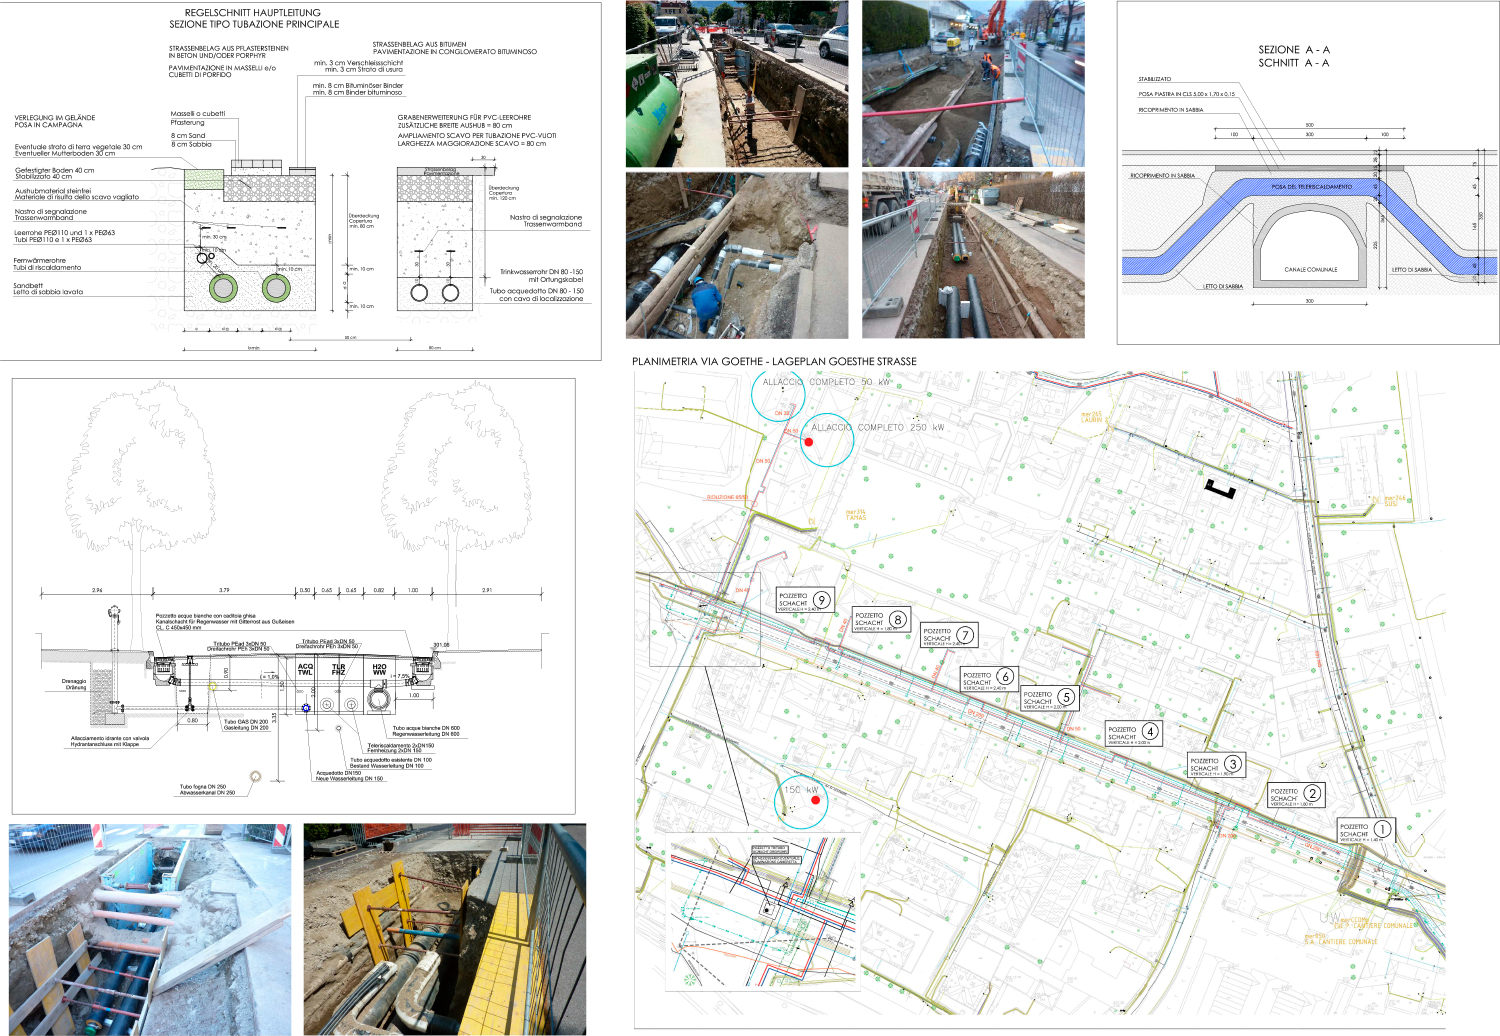Click the ACQ TWL box in the road section

tap(305, 669)
